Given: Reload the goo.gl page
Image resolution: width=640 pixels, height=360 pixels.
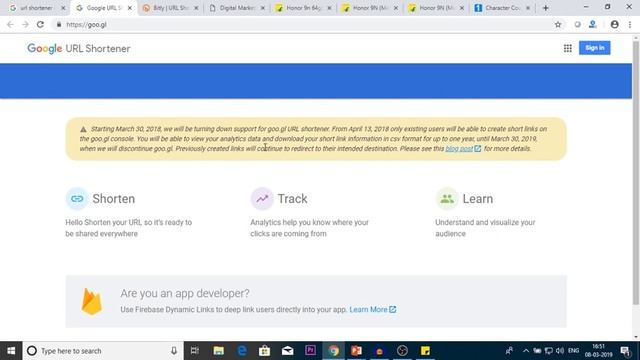Looking at the screenshot, I should coord(40,24).
